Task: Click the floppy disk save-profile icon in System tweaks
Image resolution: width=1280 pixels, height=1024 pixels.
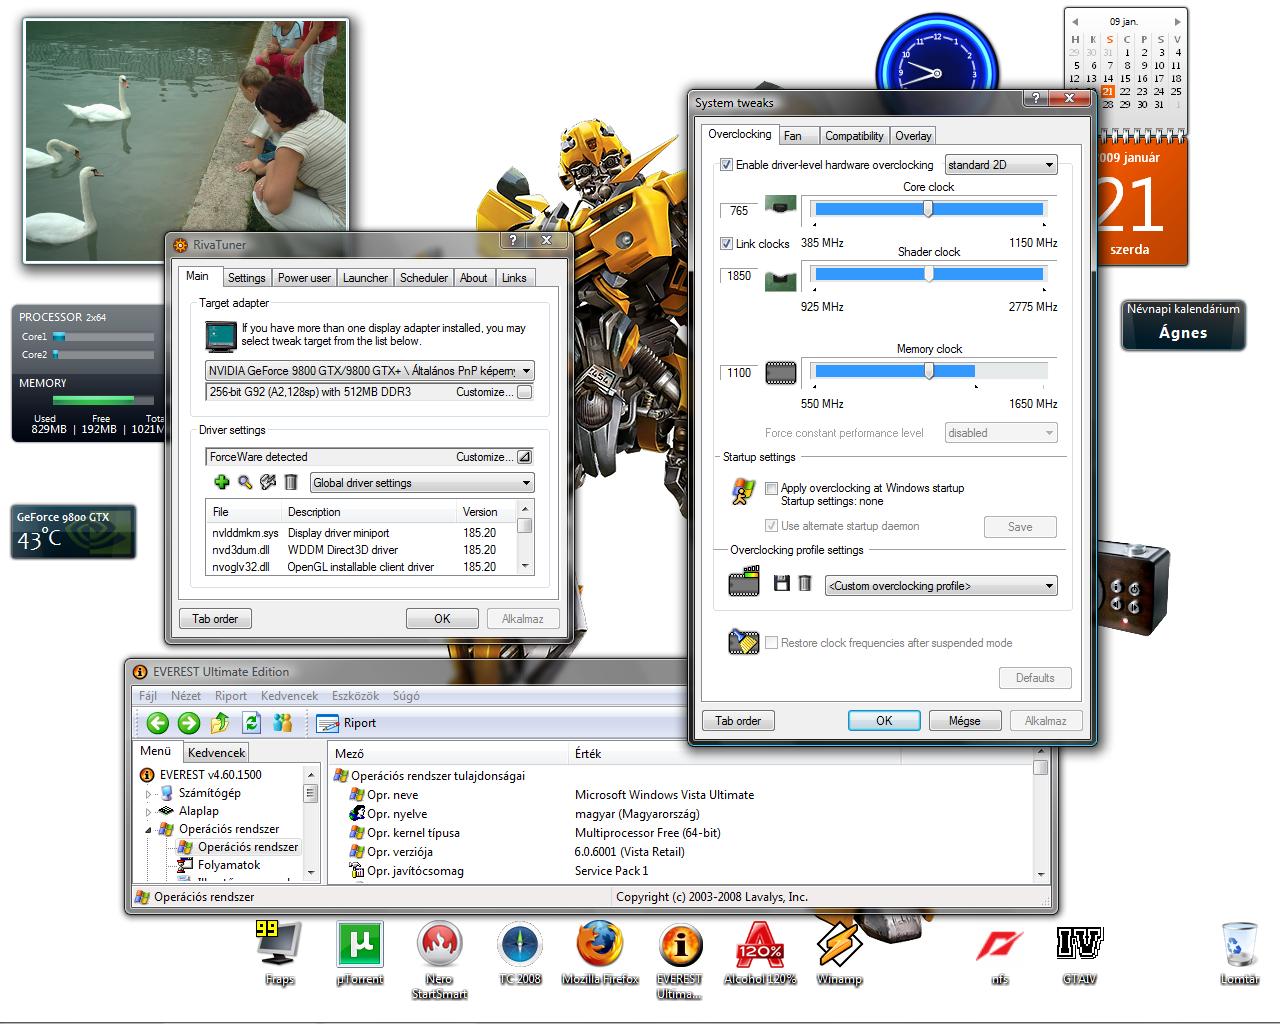Action: tap(782, 583)
